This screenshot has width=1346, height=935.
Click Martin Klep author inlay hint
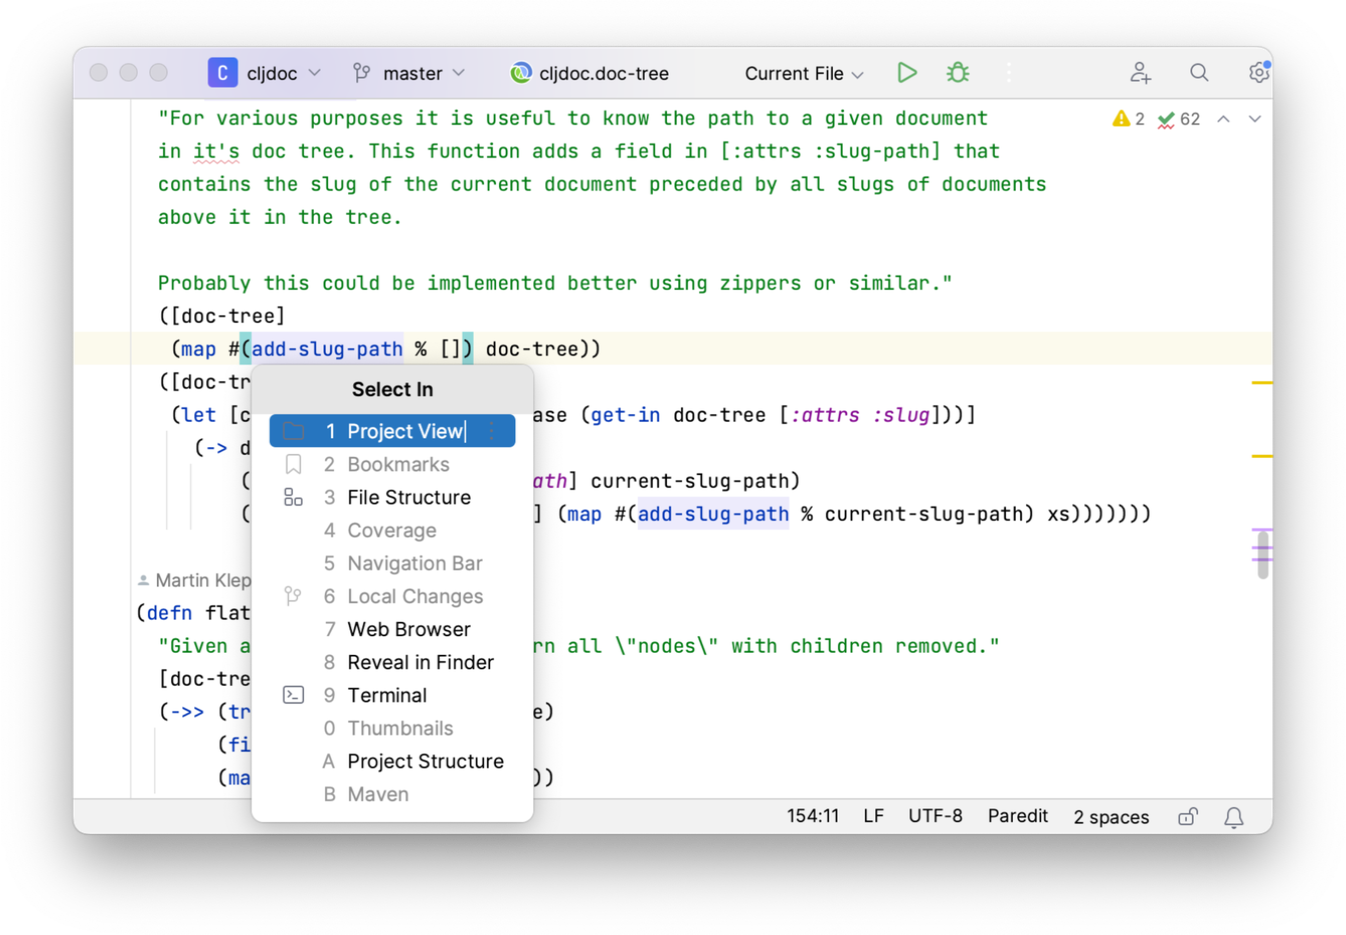194,580
